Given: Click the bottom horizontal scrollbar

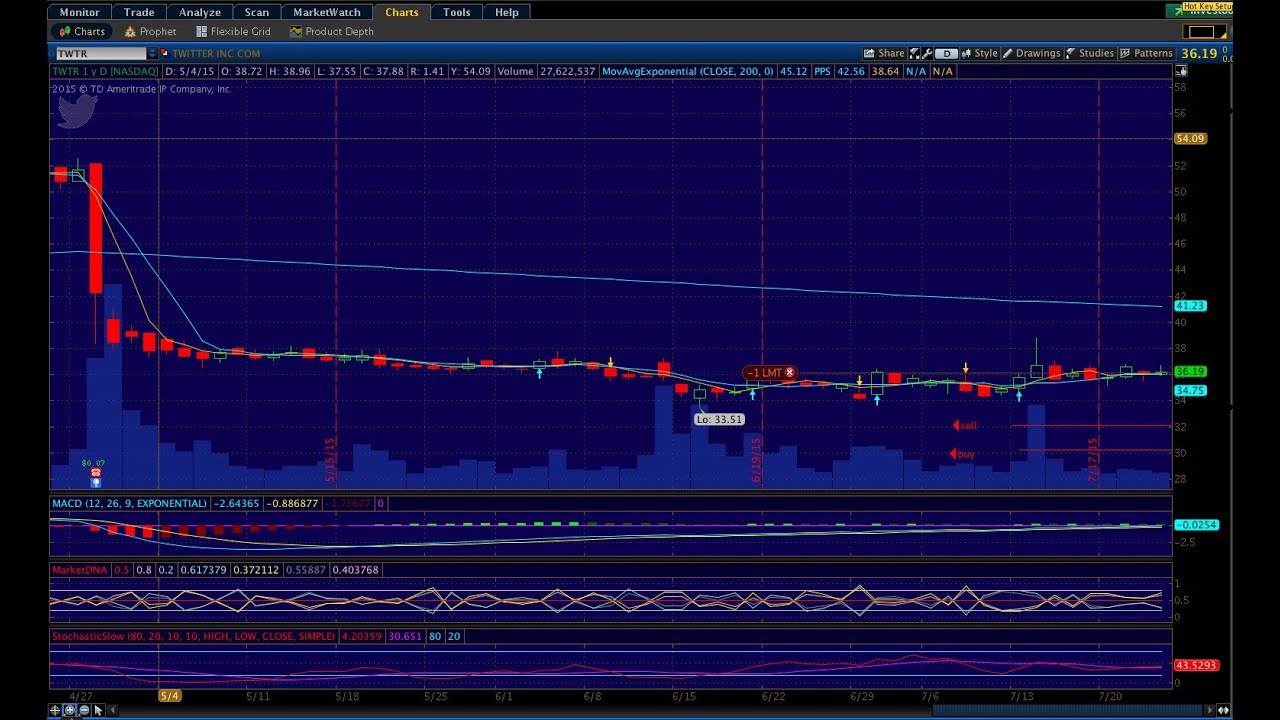Looking at the screenshot, I should coord(1067,710).
